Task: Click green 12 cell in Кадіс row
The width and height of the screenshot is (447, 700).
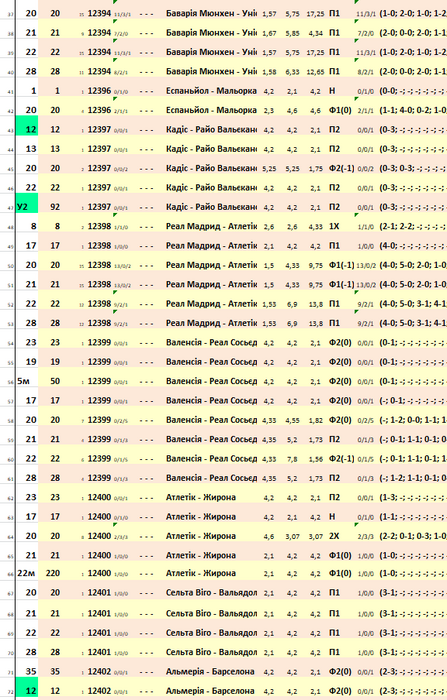Action: 27,129
